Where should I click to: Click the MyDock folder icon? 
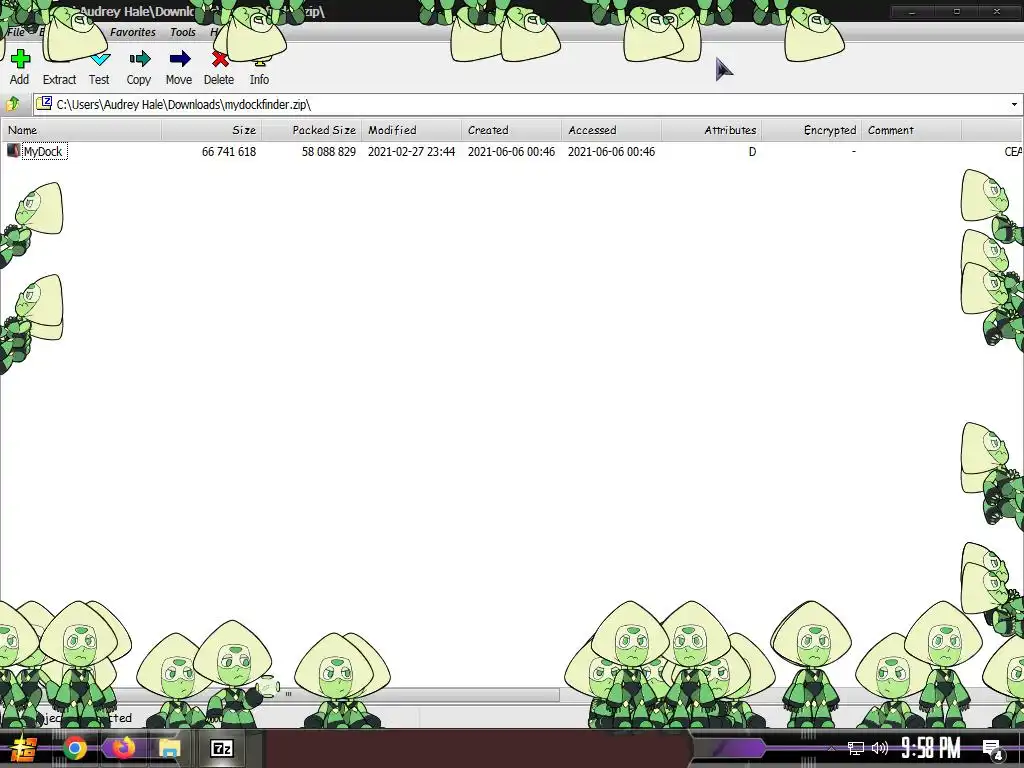click(13, 151)
